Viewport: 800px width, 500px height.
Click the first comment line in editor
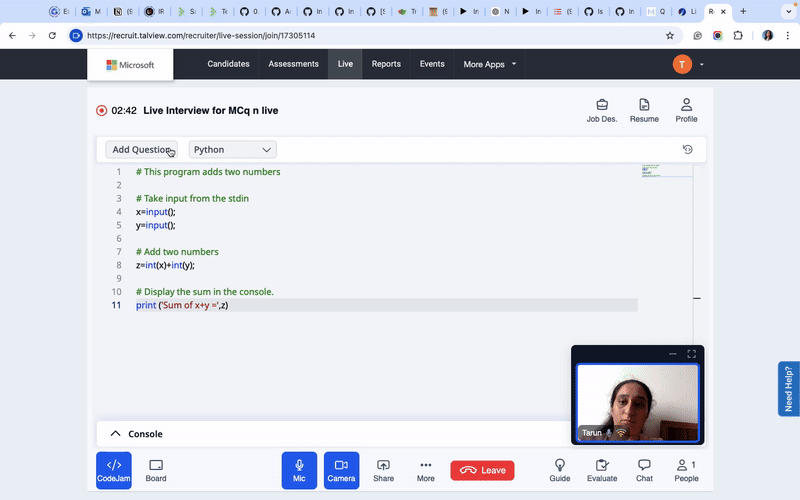pos(208,172)
